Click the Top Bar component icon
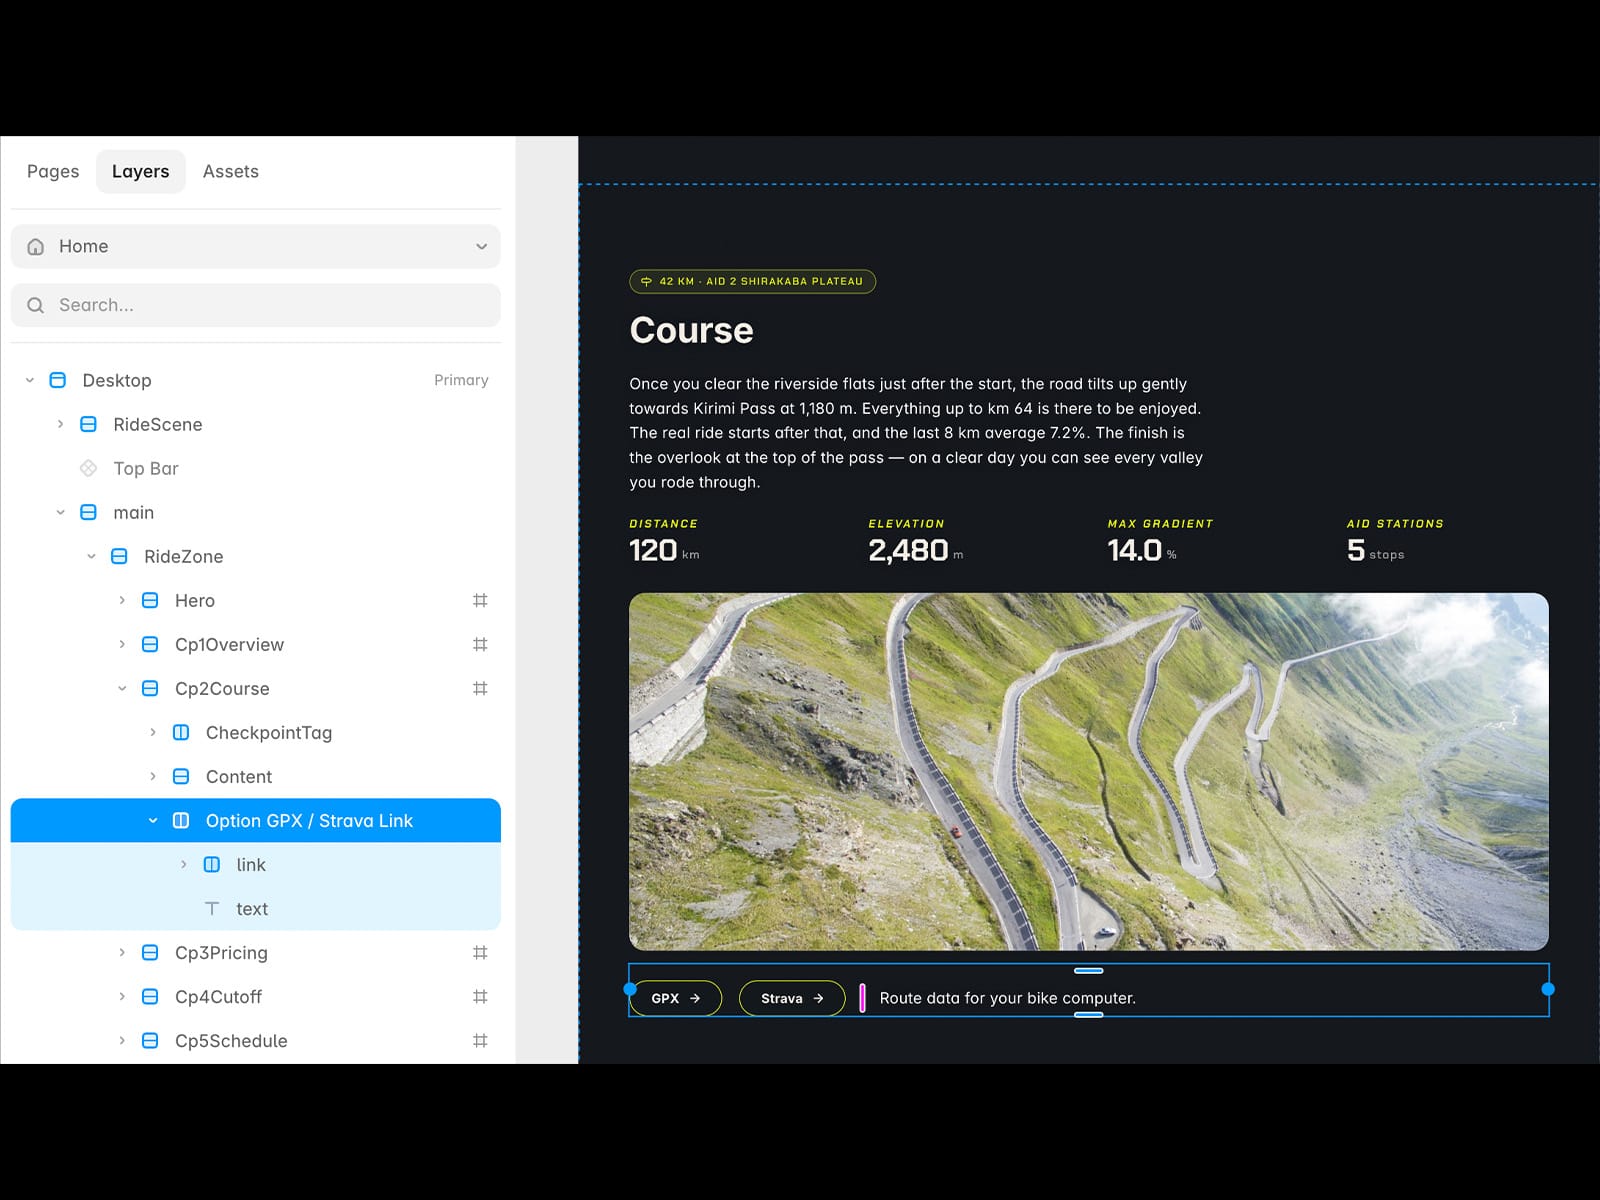Screen dimensions: 1600x1200 tap(88, 468)
